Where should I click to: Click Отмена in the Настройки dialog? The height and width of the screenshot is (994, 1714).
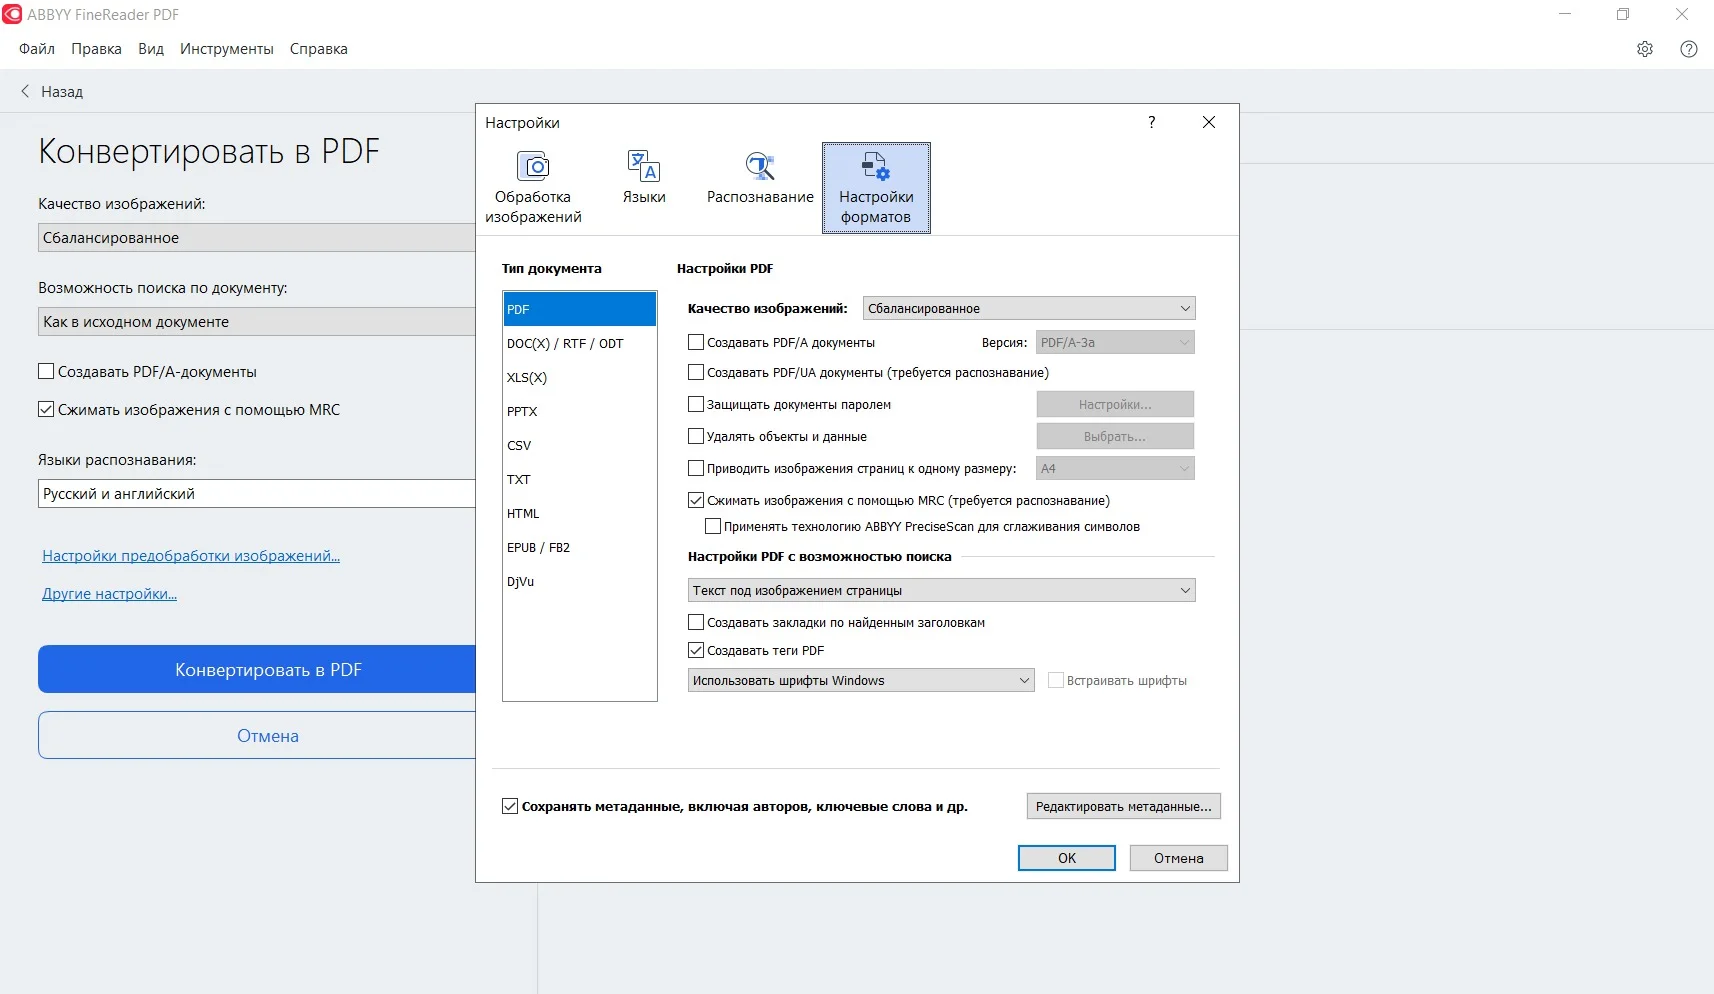tap(1179, 858)
